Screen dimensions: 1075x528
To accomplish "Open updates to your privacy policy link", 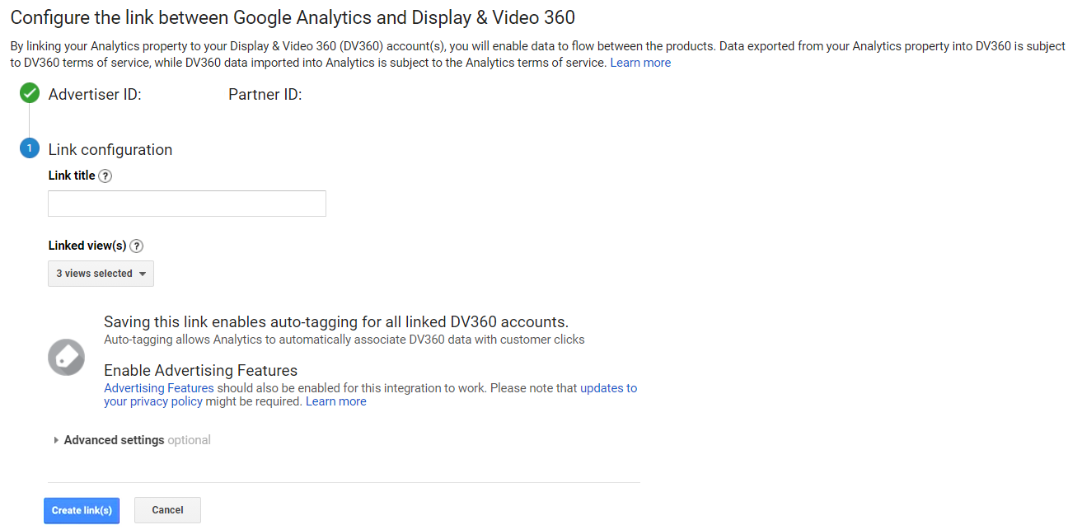I will tap(370, 395).
